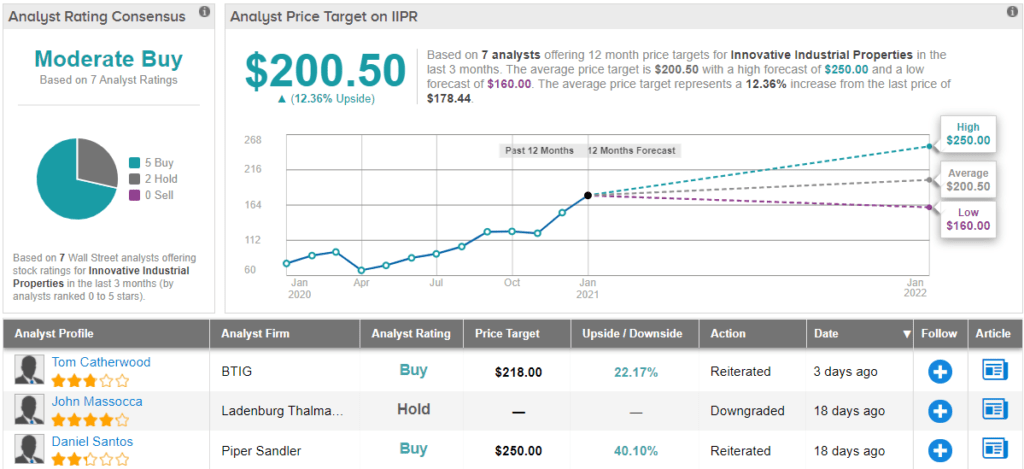Image resolution: width=1024 pixels, height=469 pixels.
Task: Click Tom Catherwood's profile photo thumbnail
Action: [x=28, y=371]
